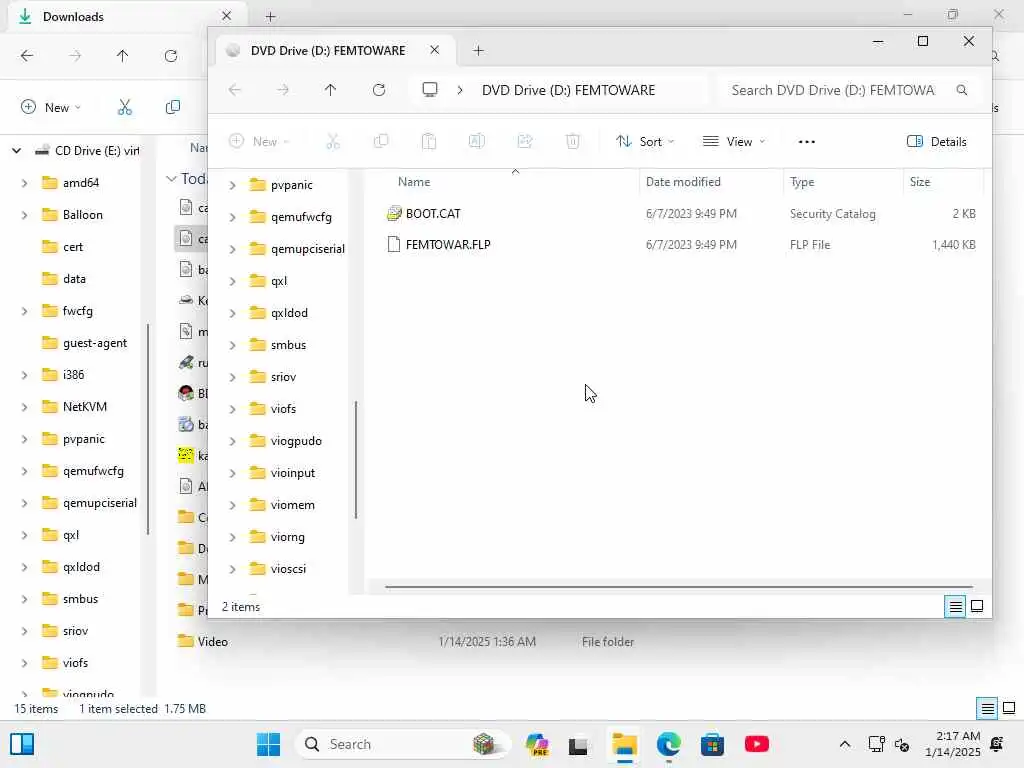
Task: Open Microsoft Store from taskbar
Action: [712, 744]
